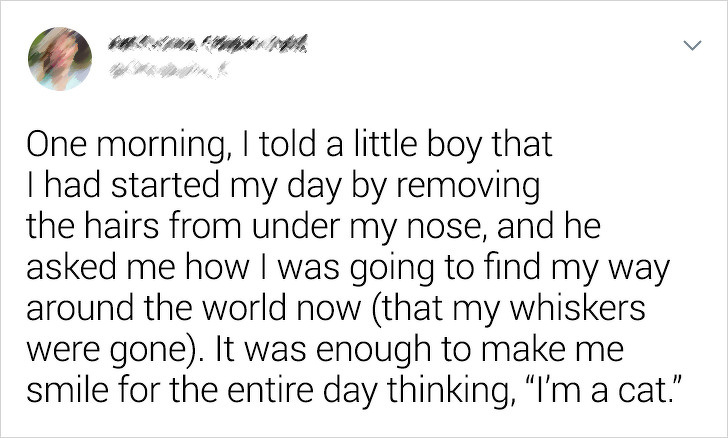This screenshot has width=728, height=438.
Task: Click the line "I had started my day"
Action: coord(283,186)
